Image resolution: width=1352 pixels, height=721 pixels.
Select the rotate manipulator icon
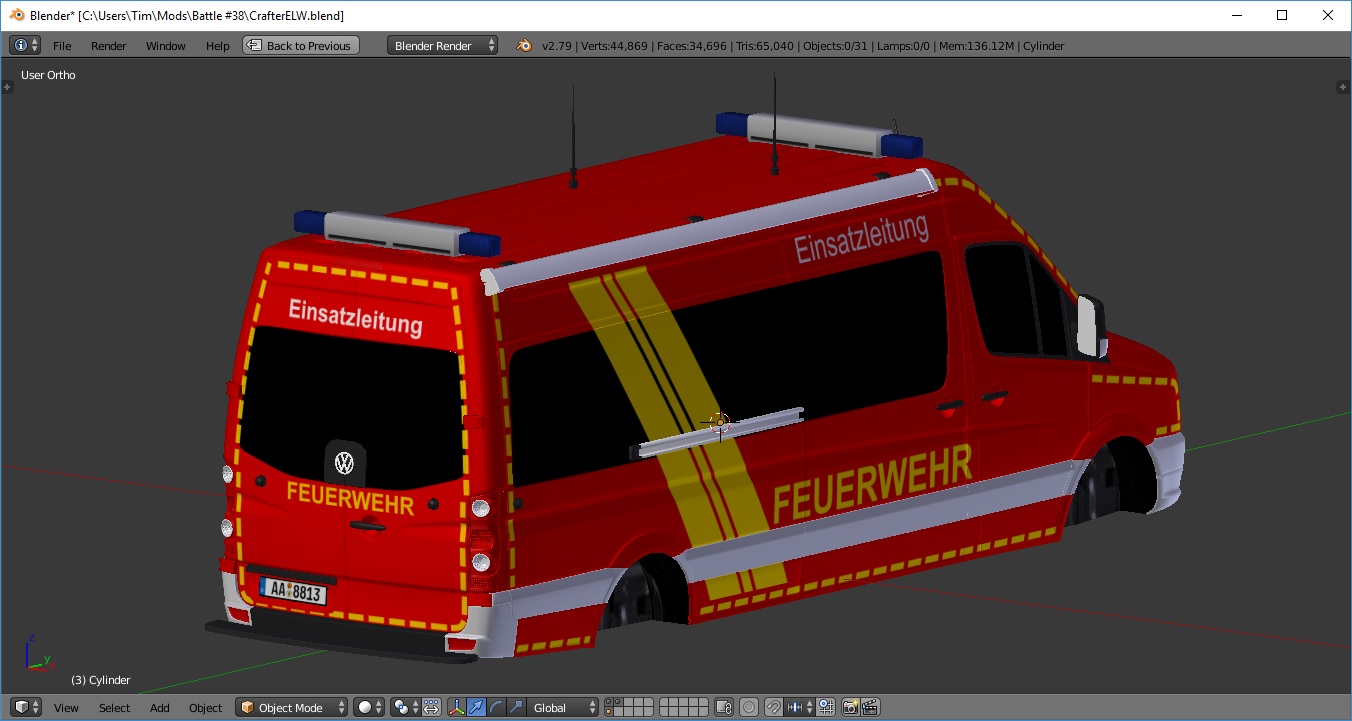(x=496, y=707)
